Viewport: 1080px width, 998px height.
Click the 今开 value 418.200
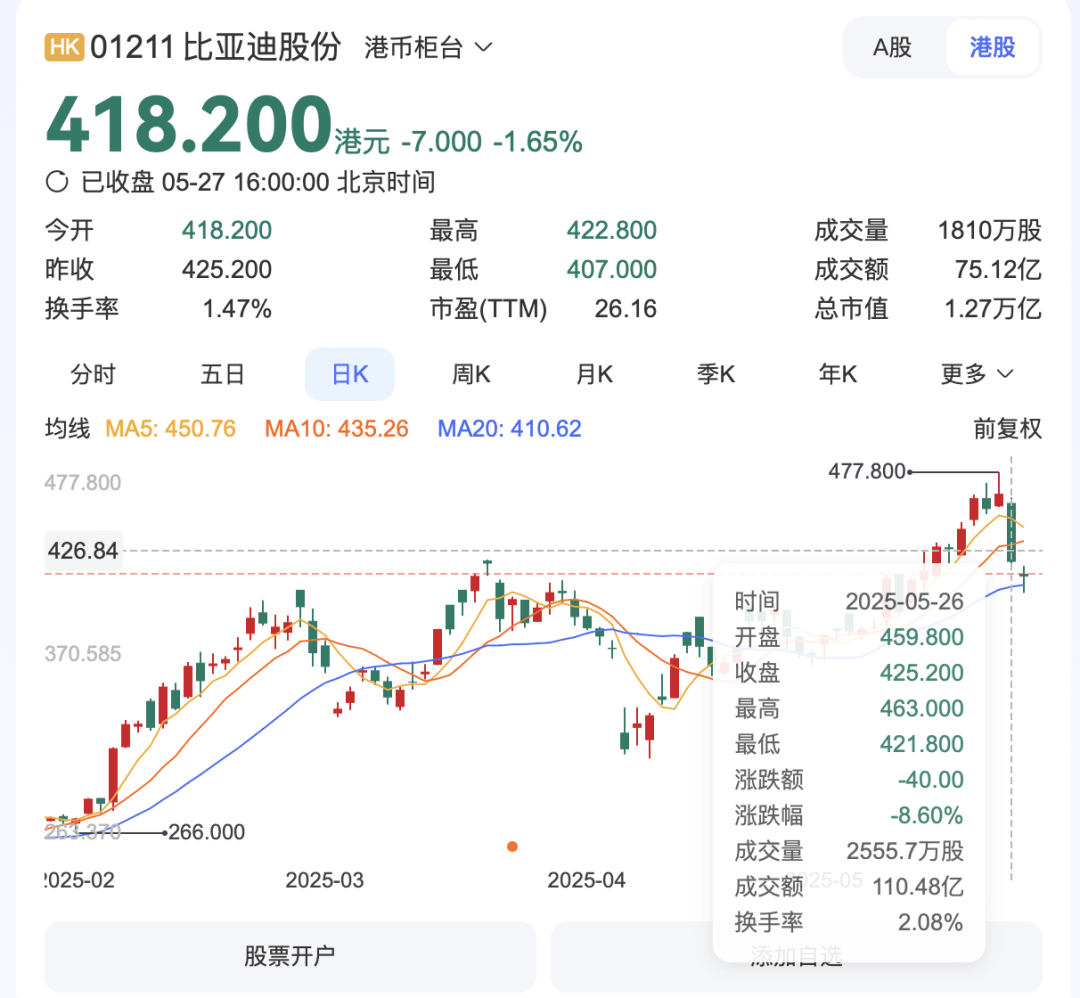227,230
